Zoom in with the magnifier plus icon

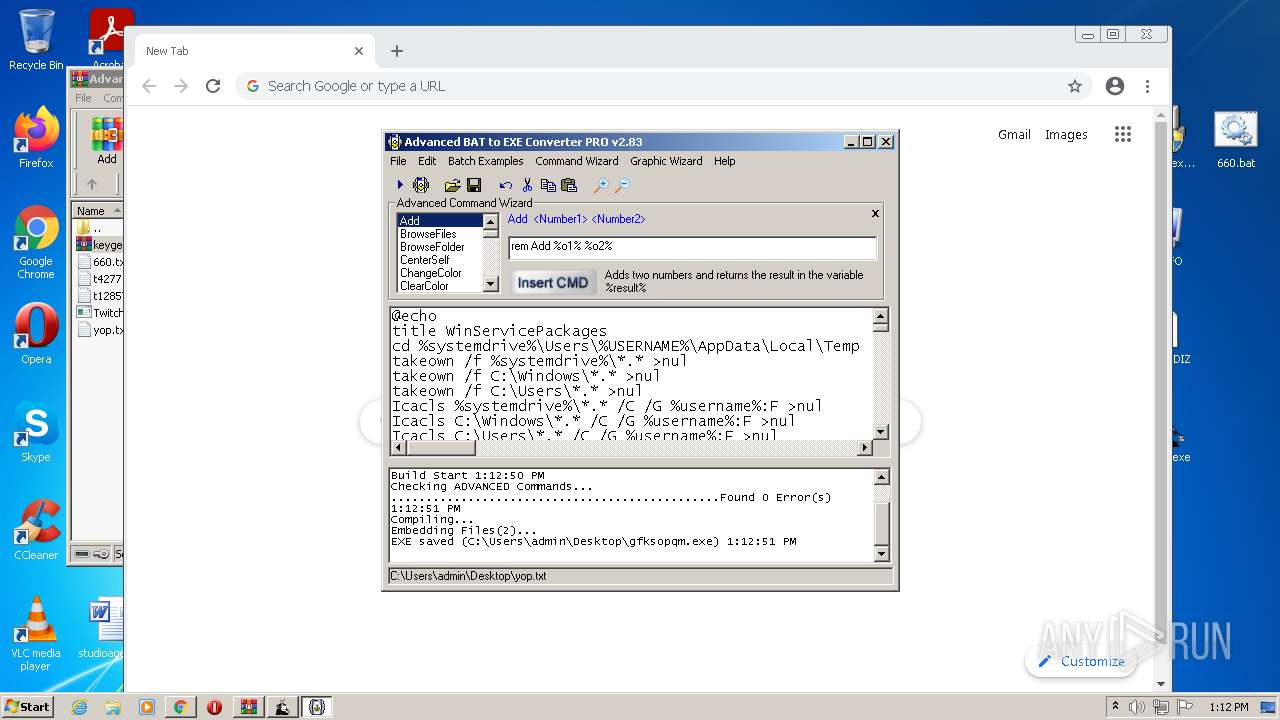(x=600, y=185)
